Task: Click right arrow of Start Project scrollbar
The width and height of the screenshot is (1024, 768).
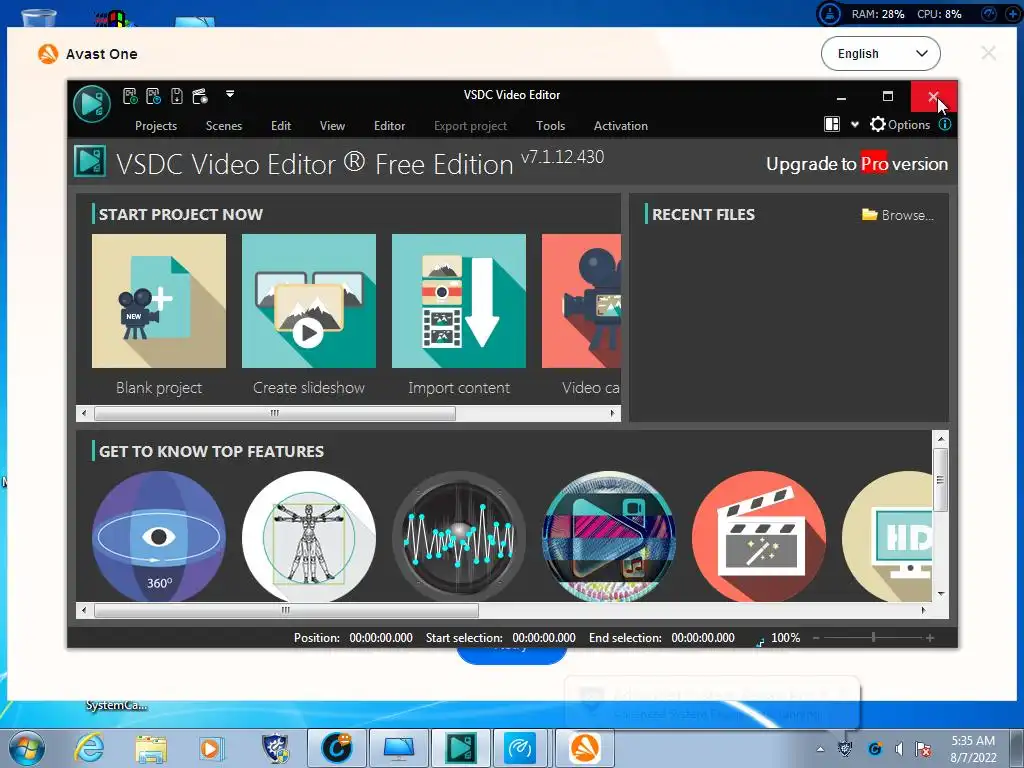Action: [x=612, y=413]
